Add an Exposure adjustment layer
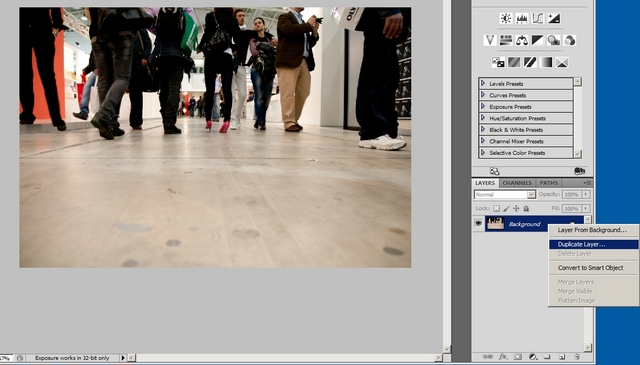Screen dimensions: 640x365 [554, 18]
